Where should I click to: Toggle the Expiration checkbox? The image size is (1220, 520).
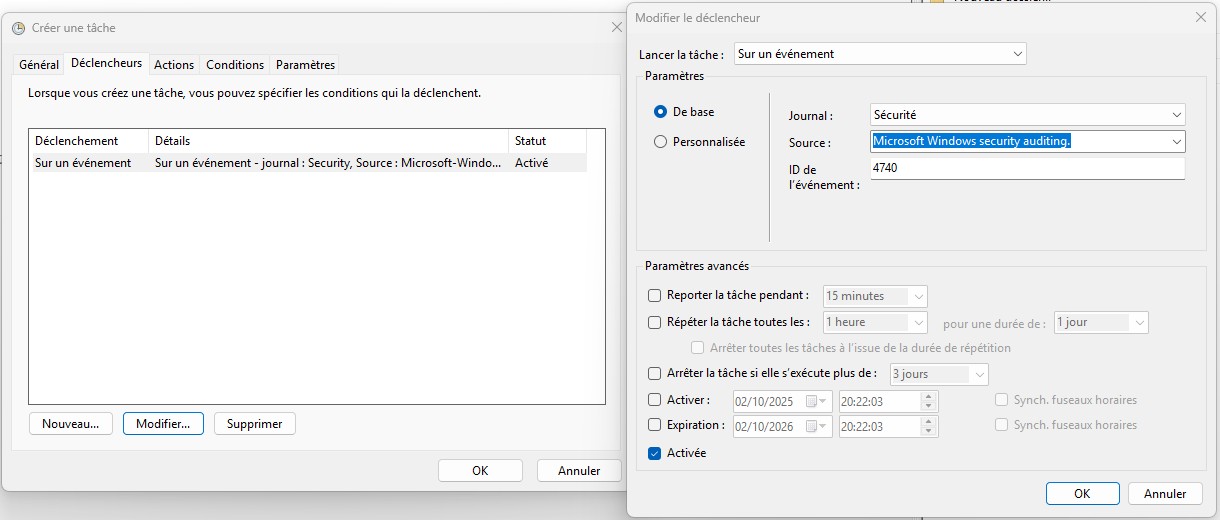[x=655, y=425]
